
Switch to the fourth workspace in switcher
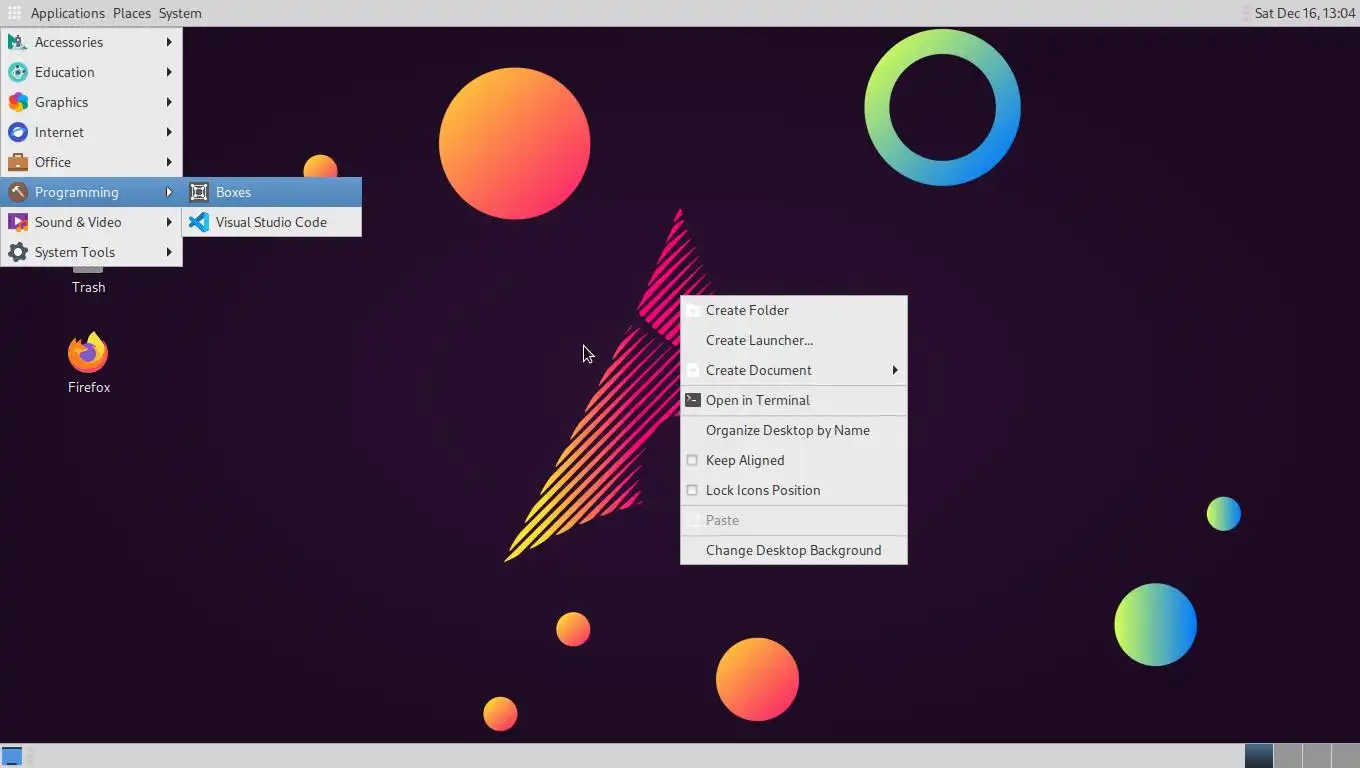(1345, 756)
